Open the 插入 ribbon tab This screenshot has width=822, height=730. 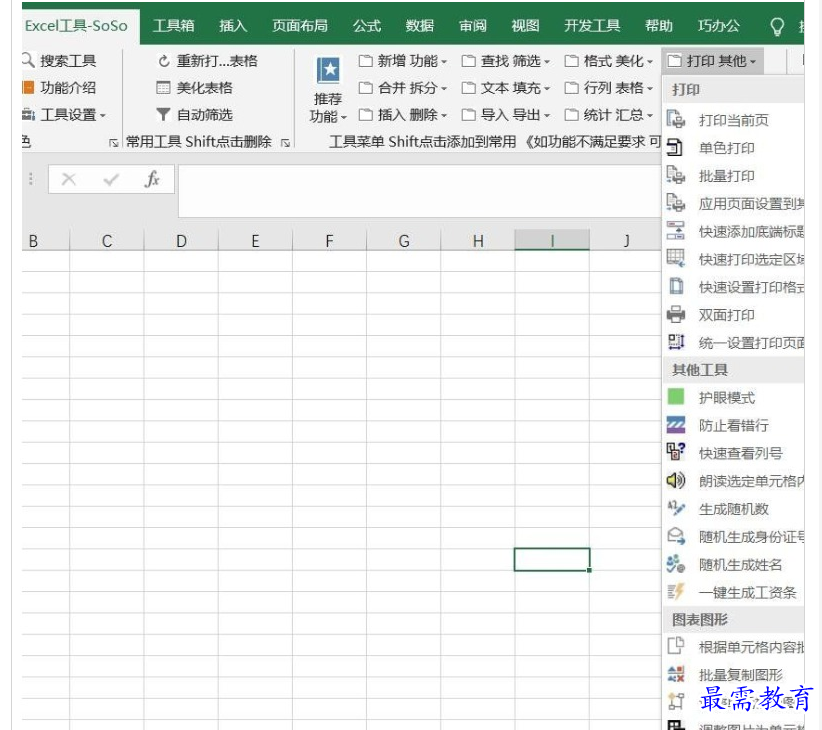pos(233,26)
